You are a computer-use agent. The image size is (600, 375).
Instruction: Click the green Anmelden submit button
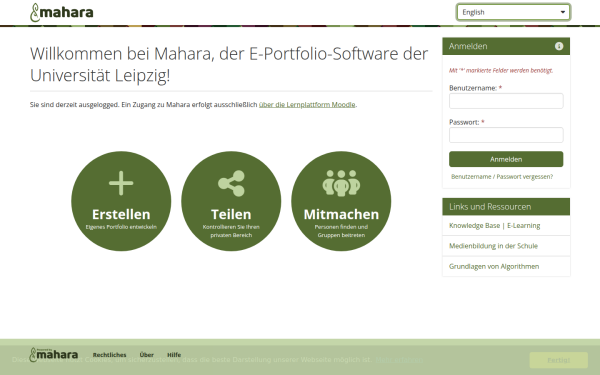(x=506, y=159)
